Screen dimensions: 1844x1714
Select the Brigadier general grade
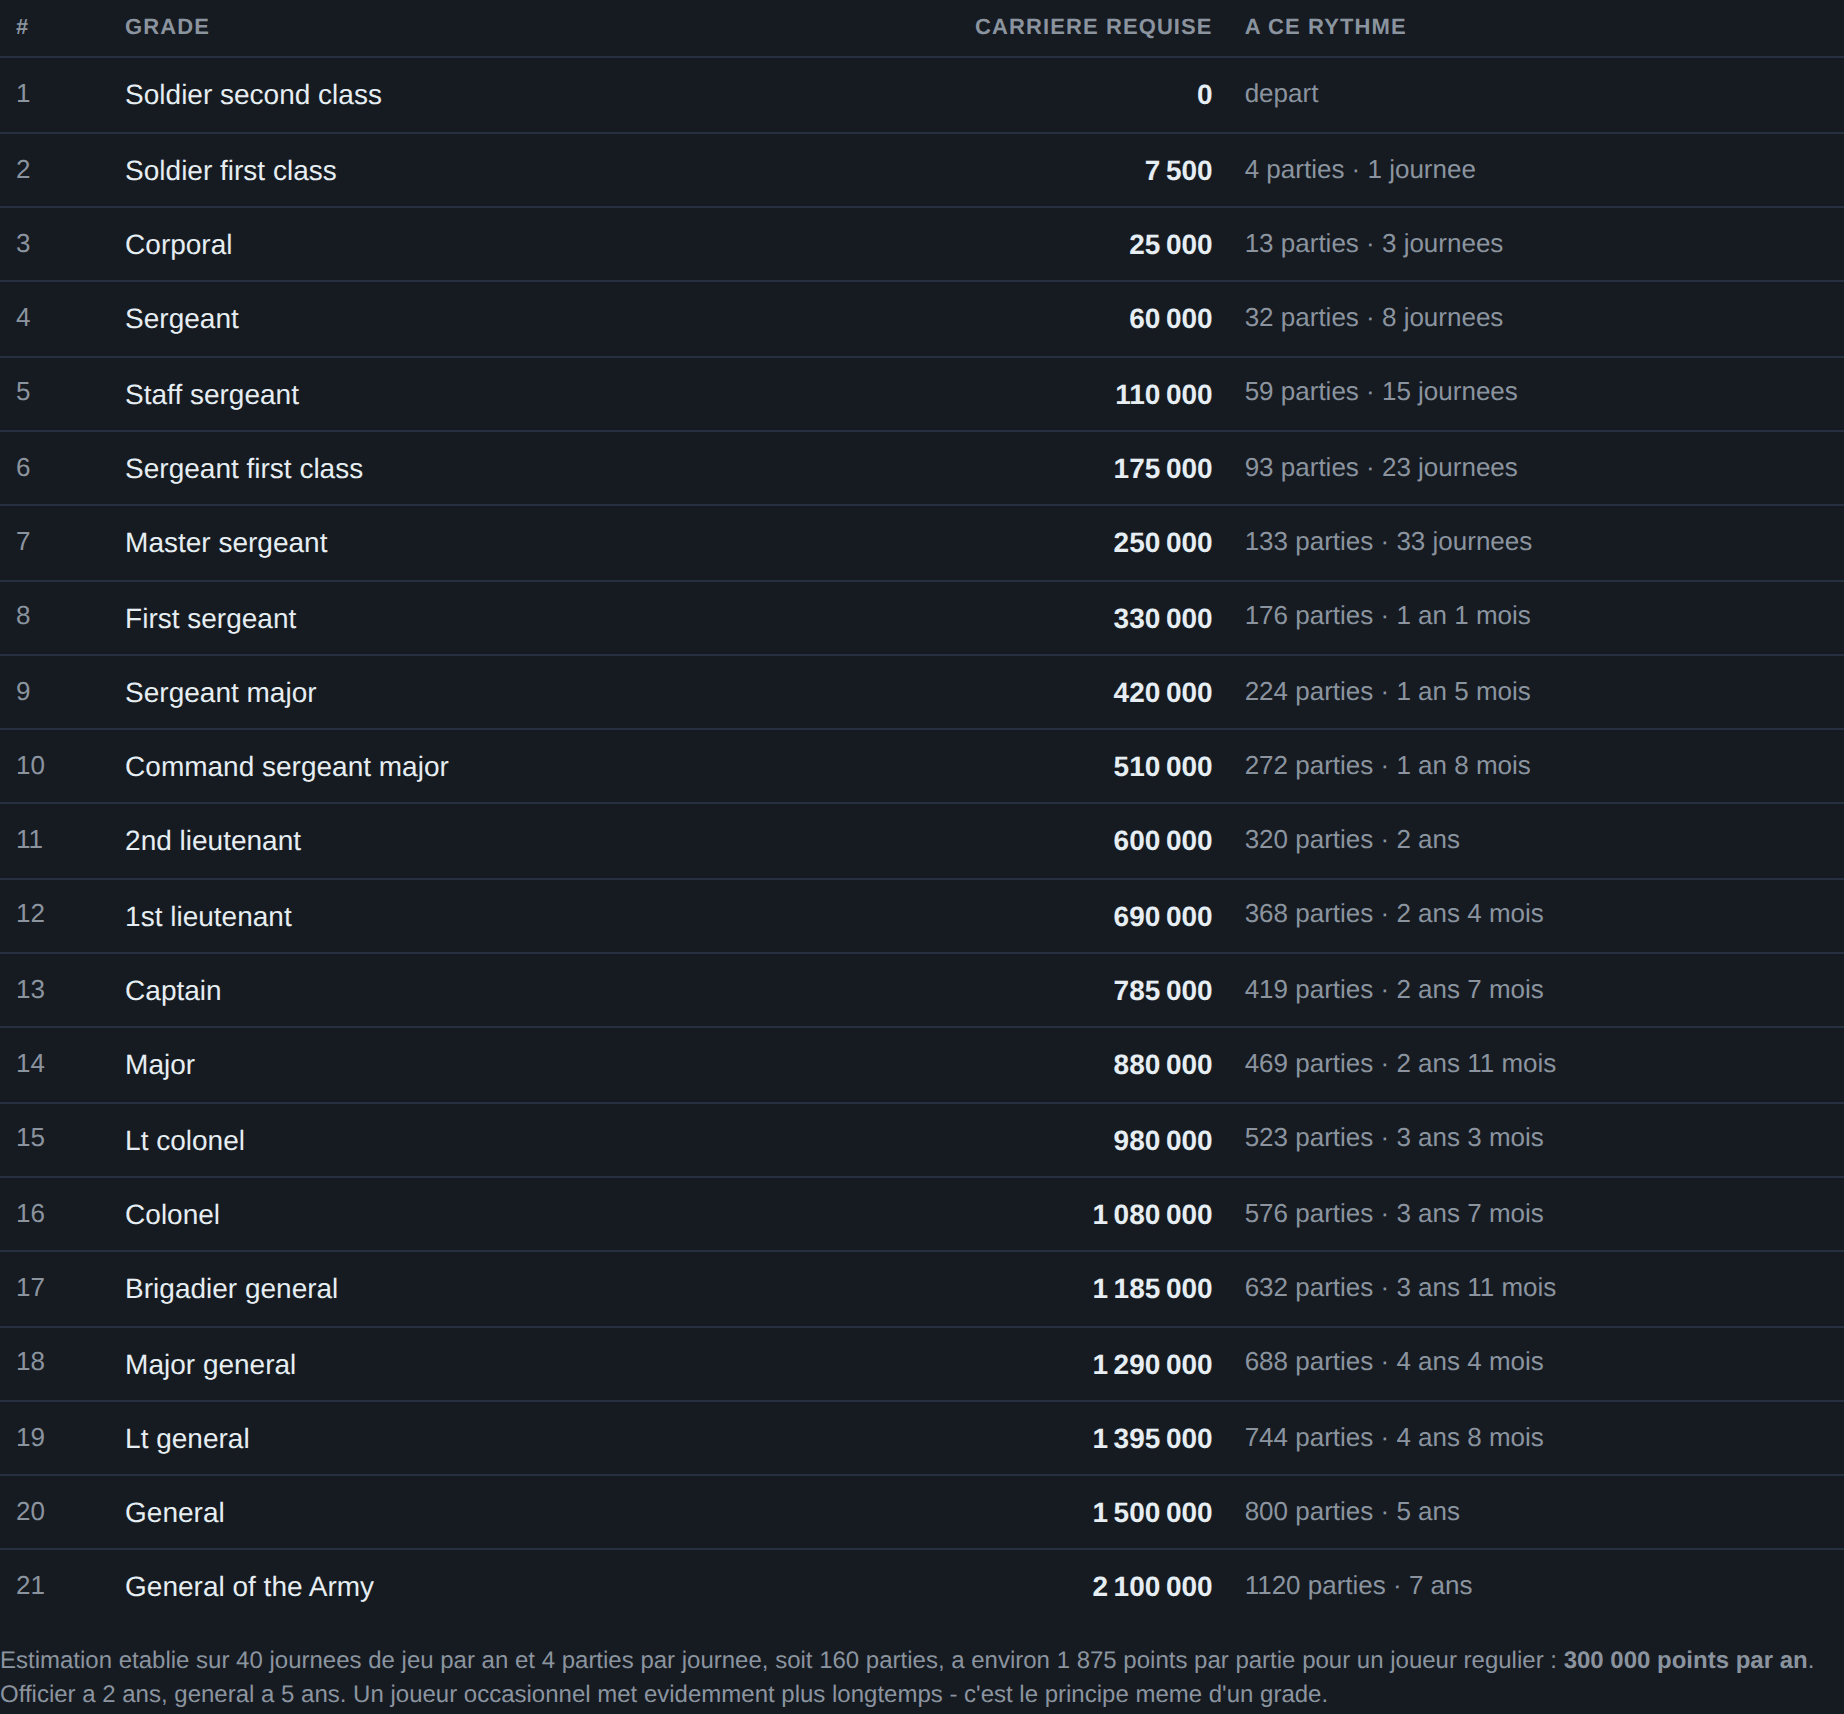click(x=231, y=1289)
